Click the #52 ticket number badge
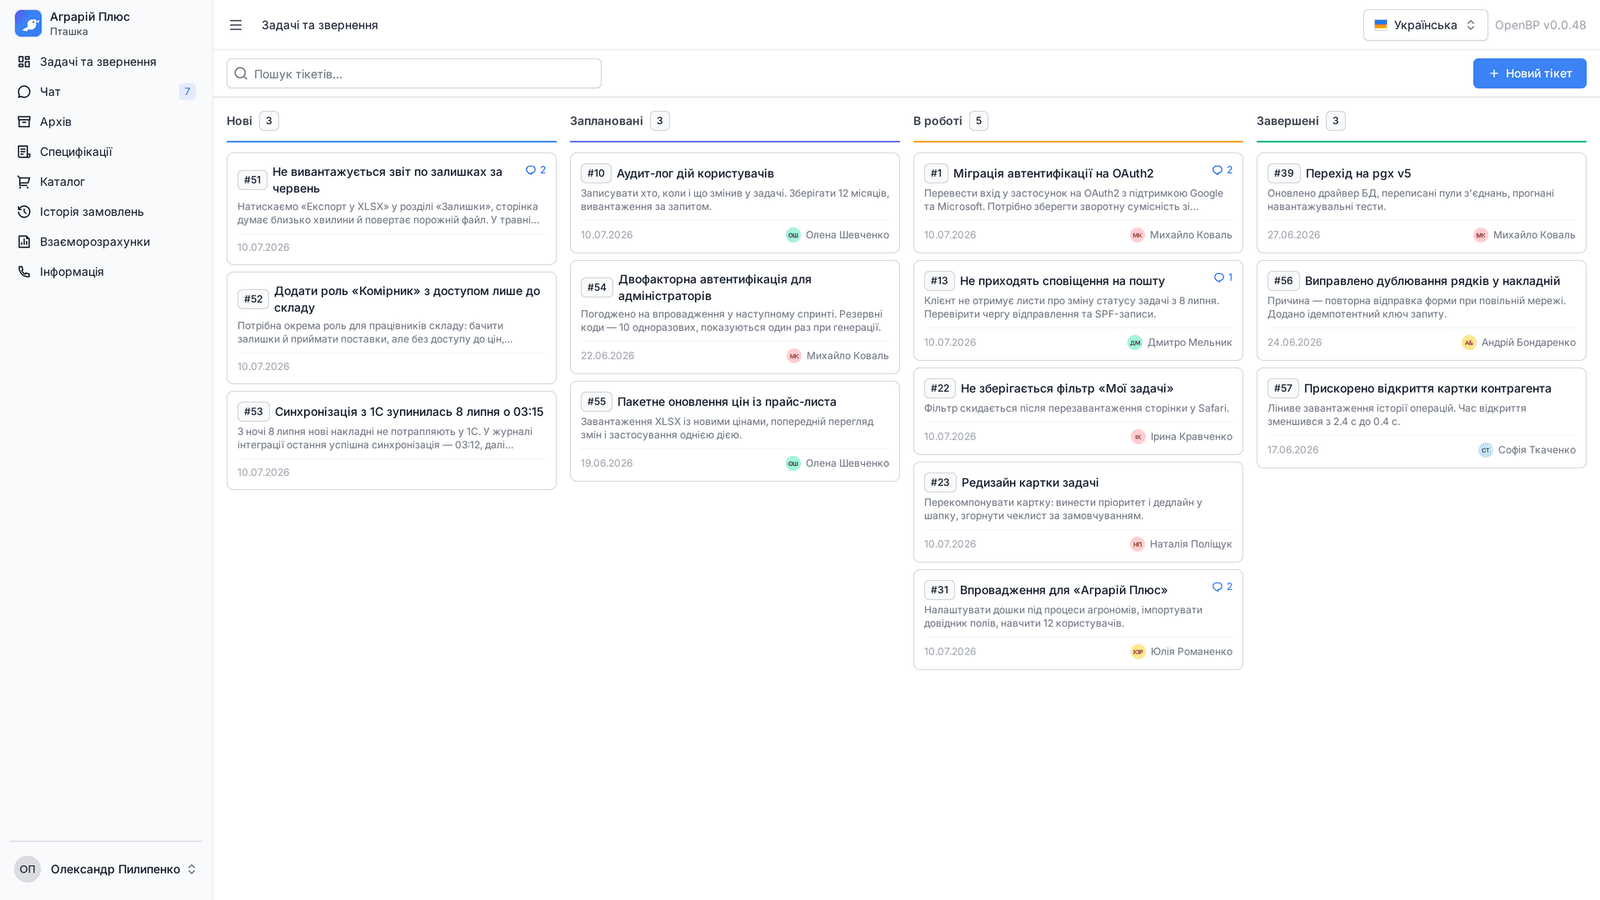The width and height of the screenshot is (1600, 900). click(x=253, y=299)
